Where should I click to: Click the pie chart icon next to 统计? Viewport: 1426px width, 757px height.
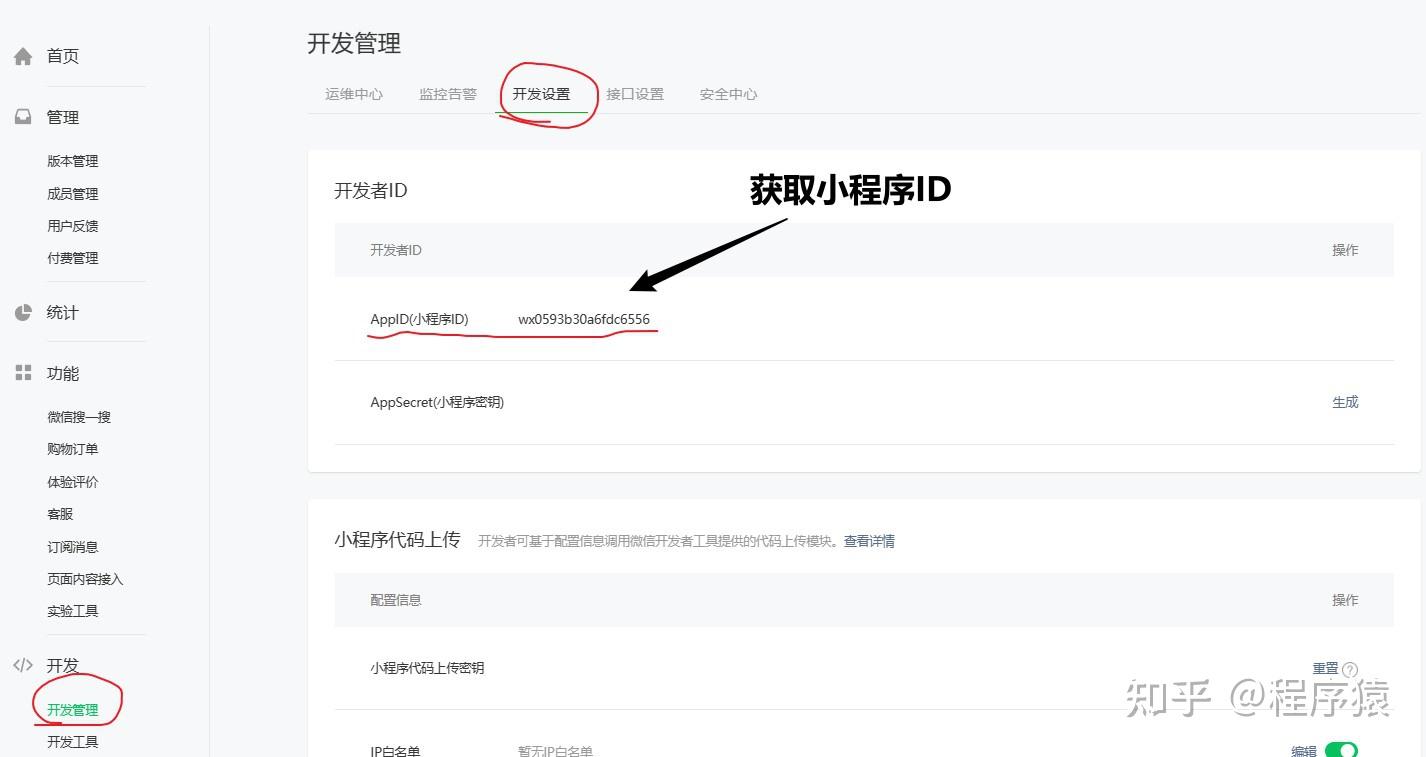tap(23, 313)
